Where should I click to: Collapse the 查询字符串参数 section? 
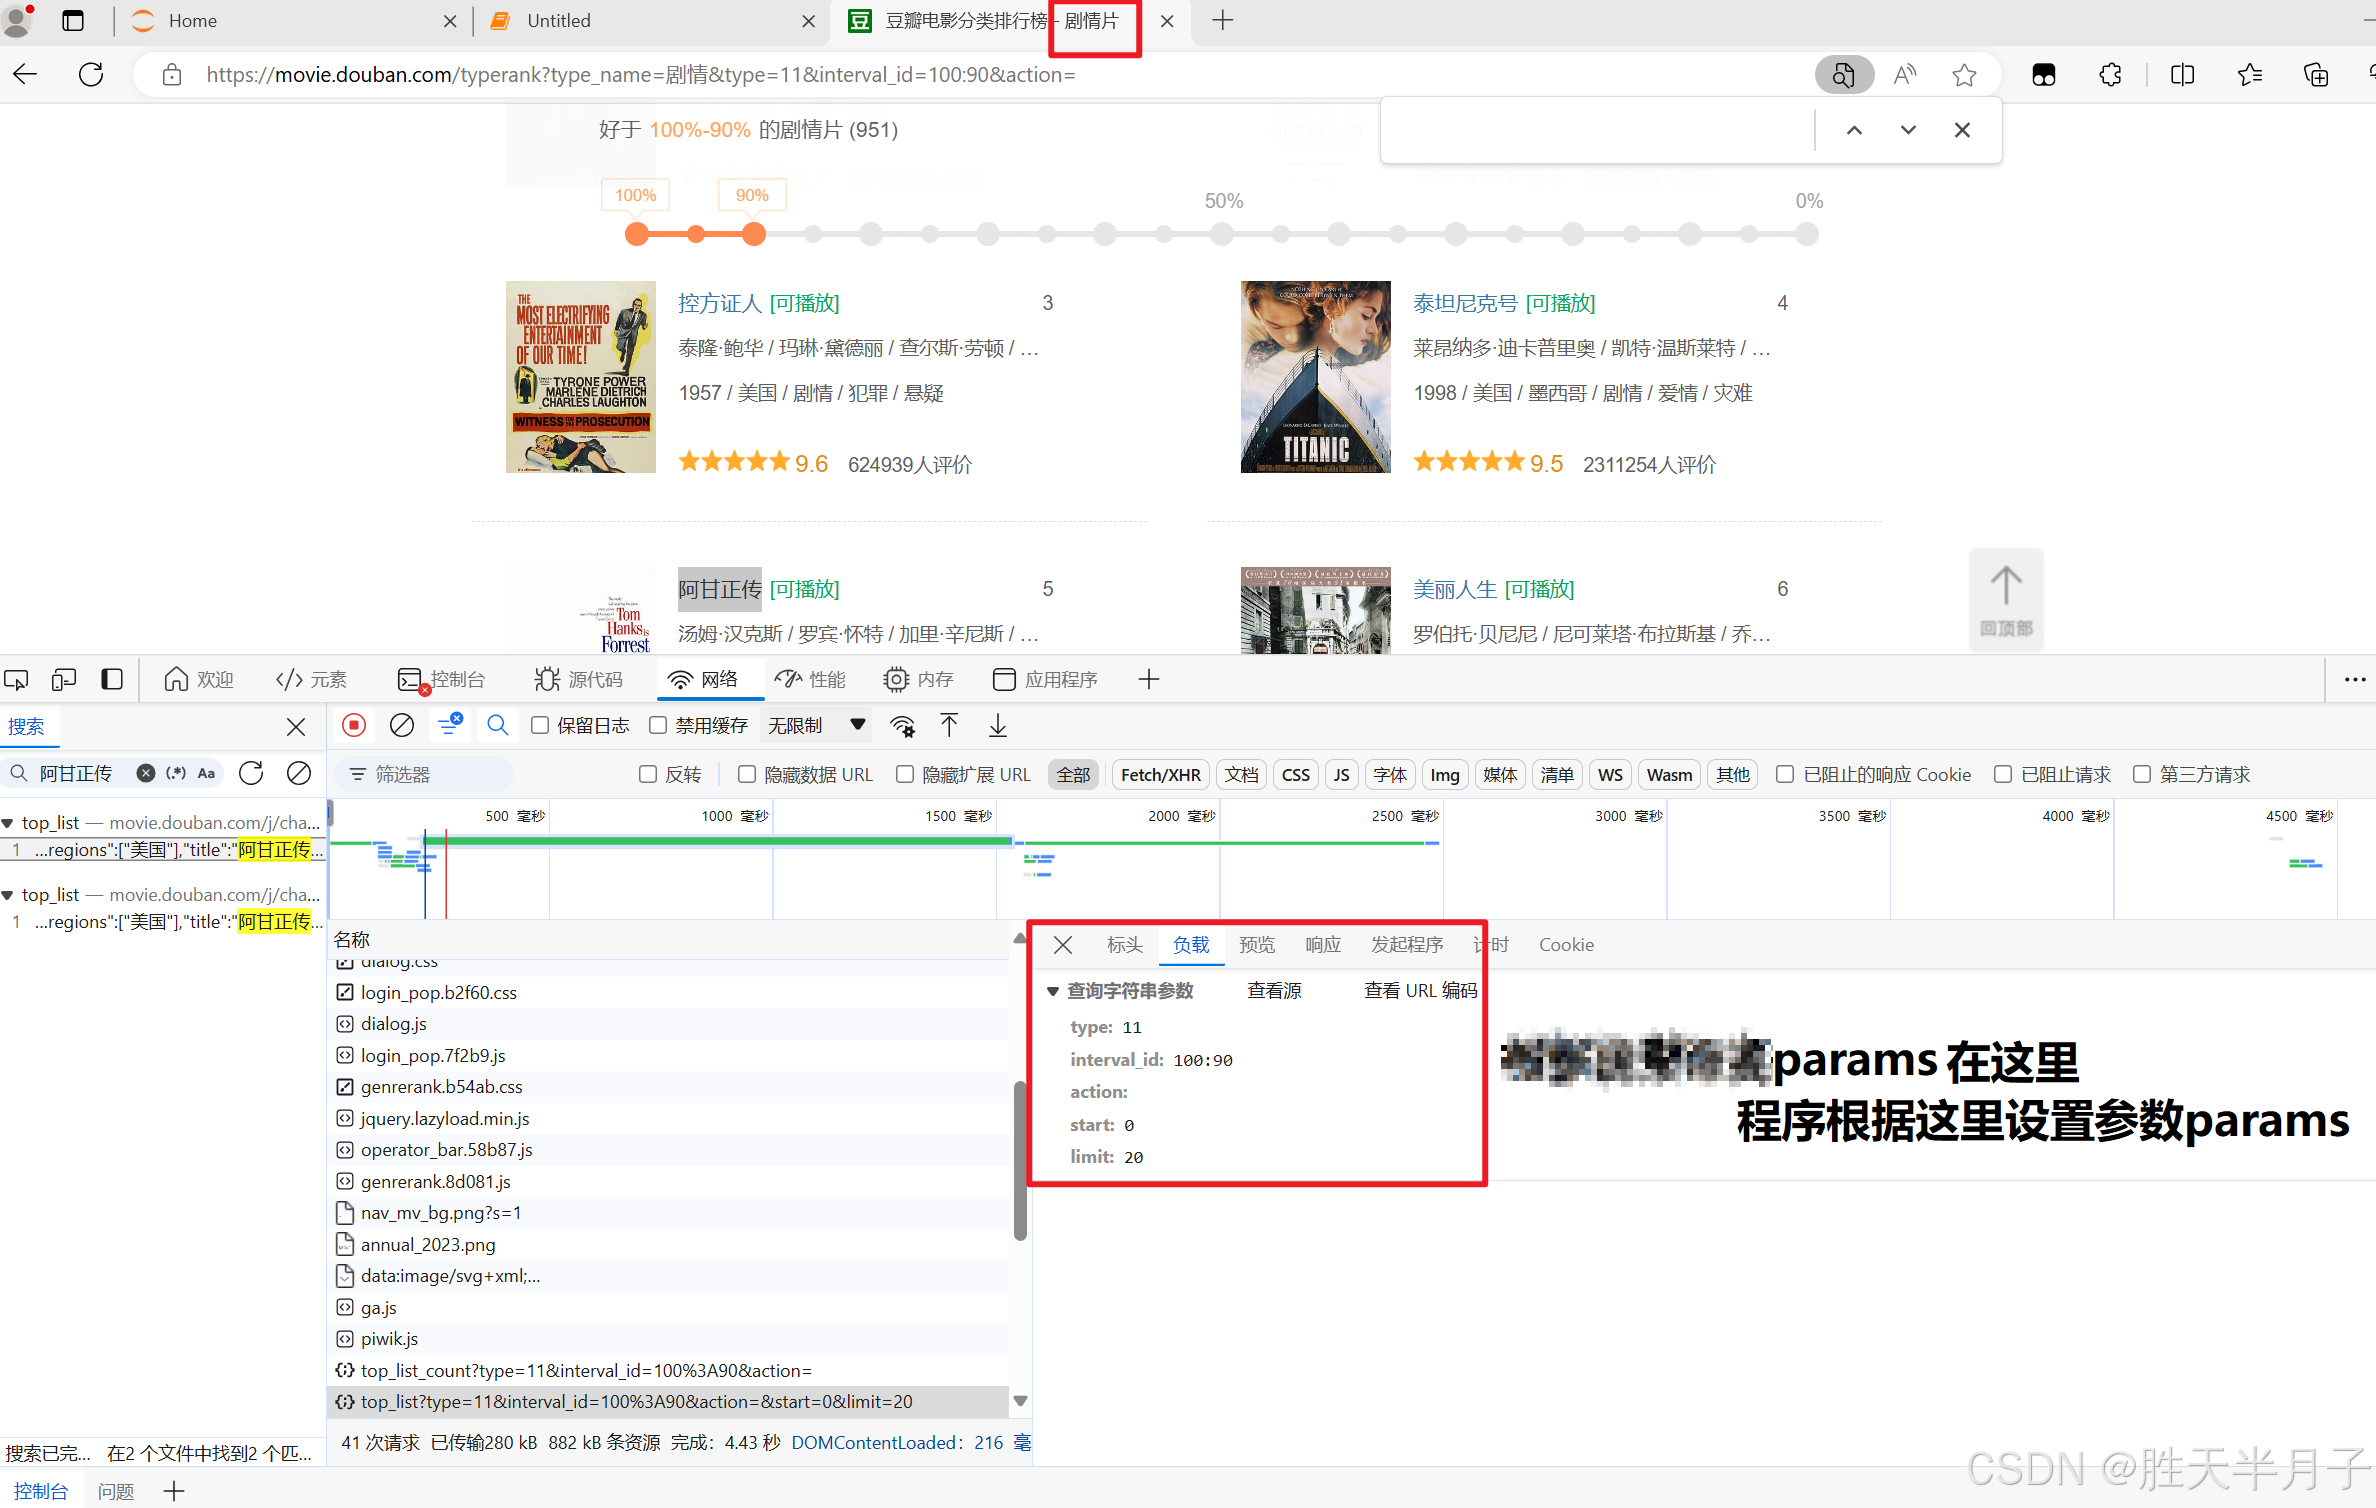pyautogui.click(x=1053, y=991)
